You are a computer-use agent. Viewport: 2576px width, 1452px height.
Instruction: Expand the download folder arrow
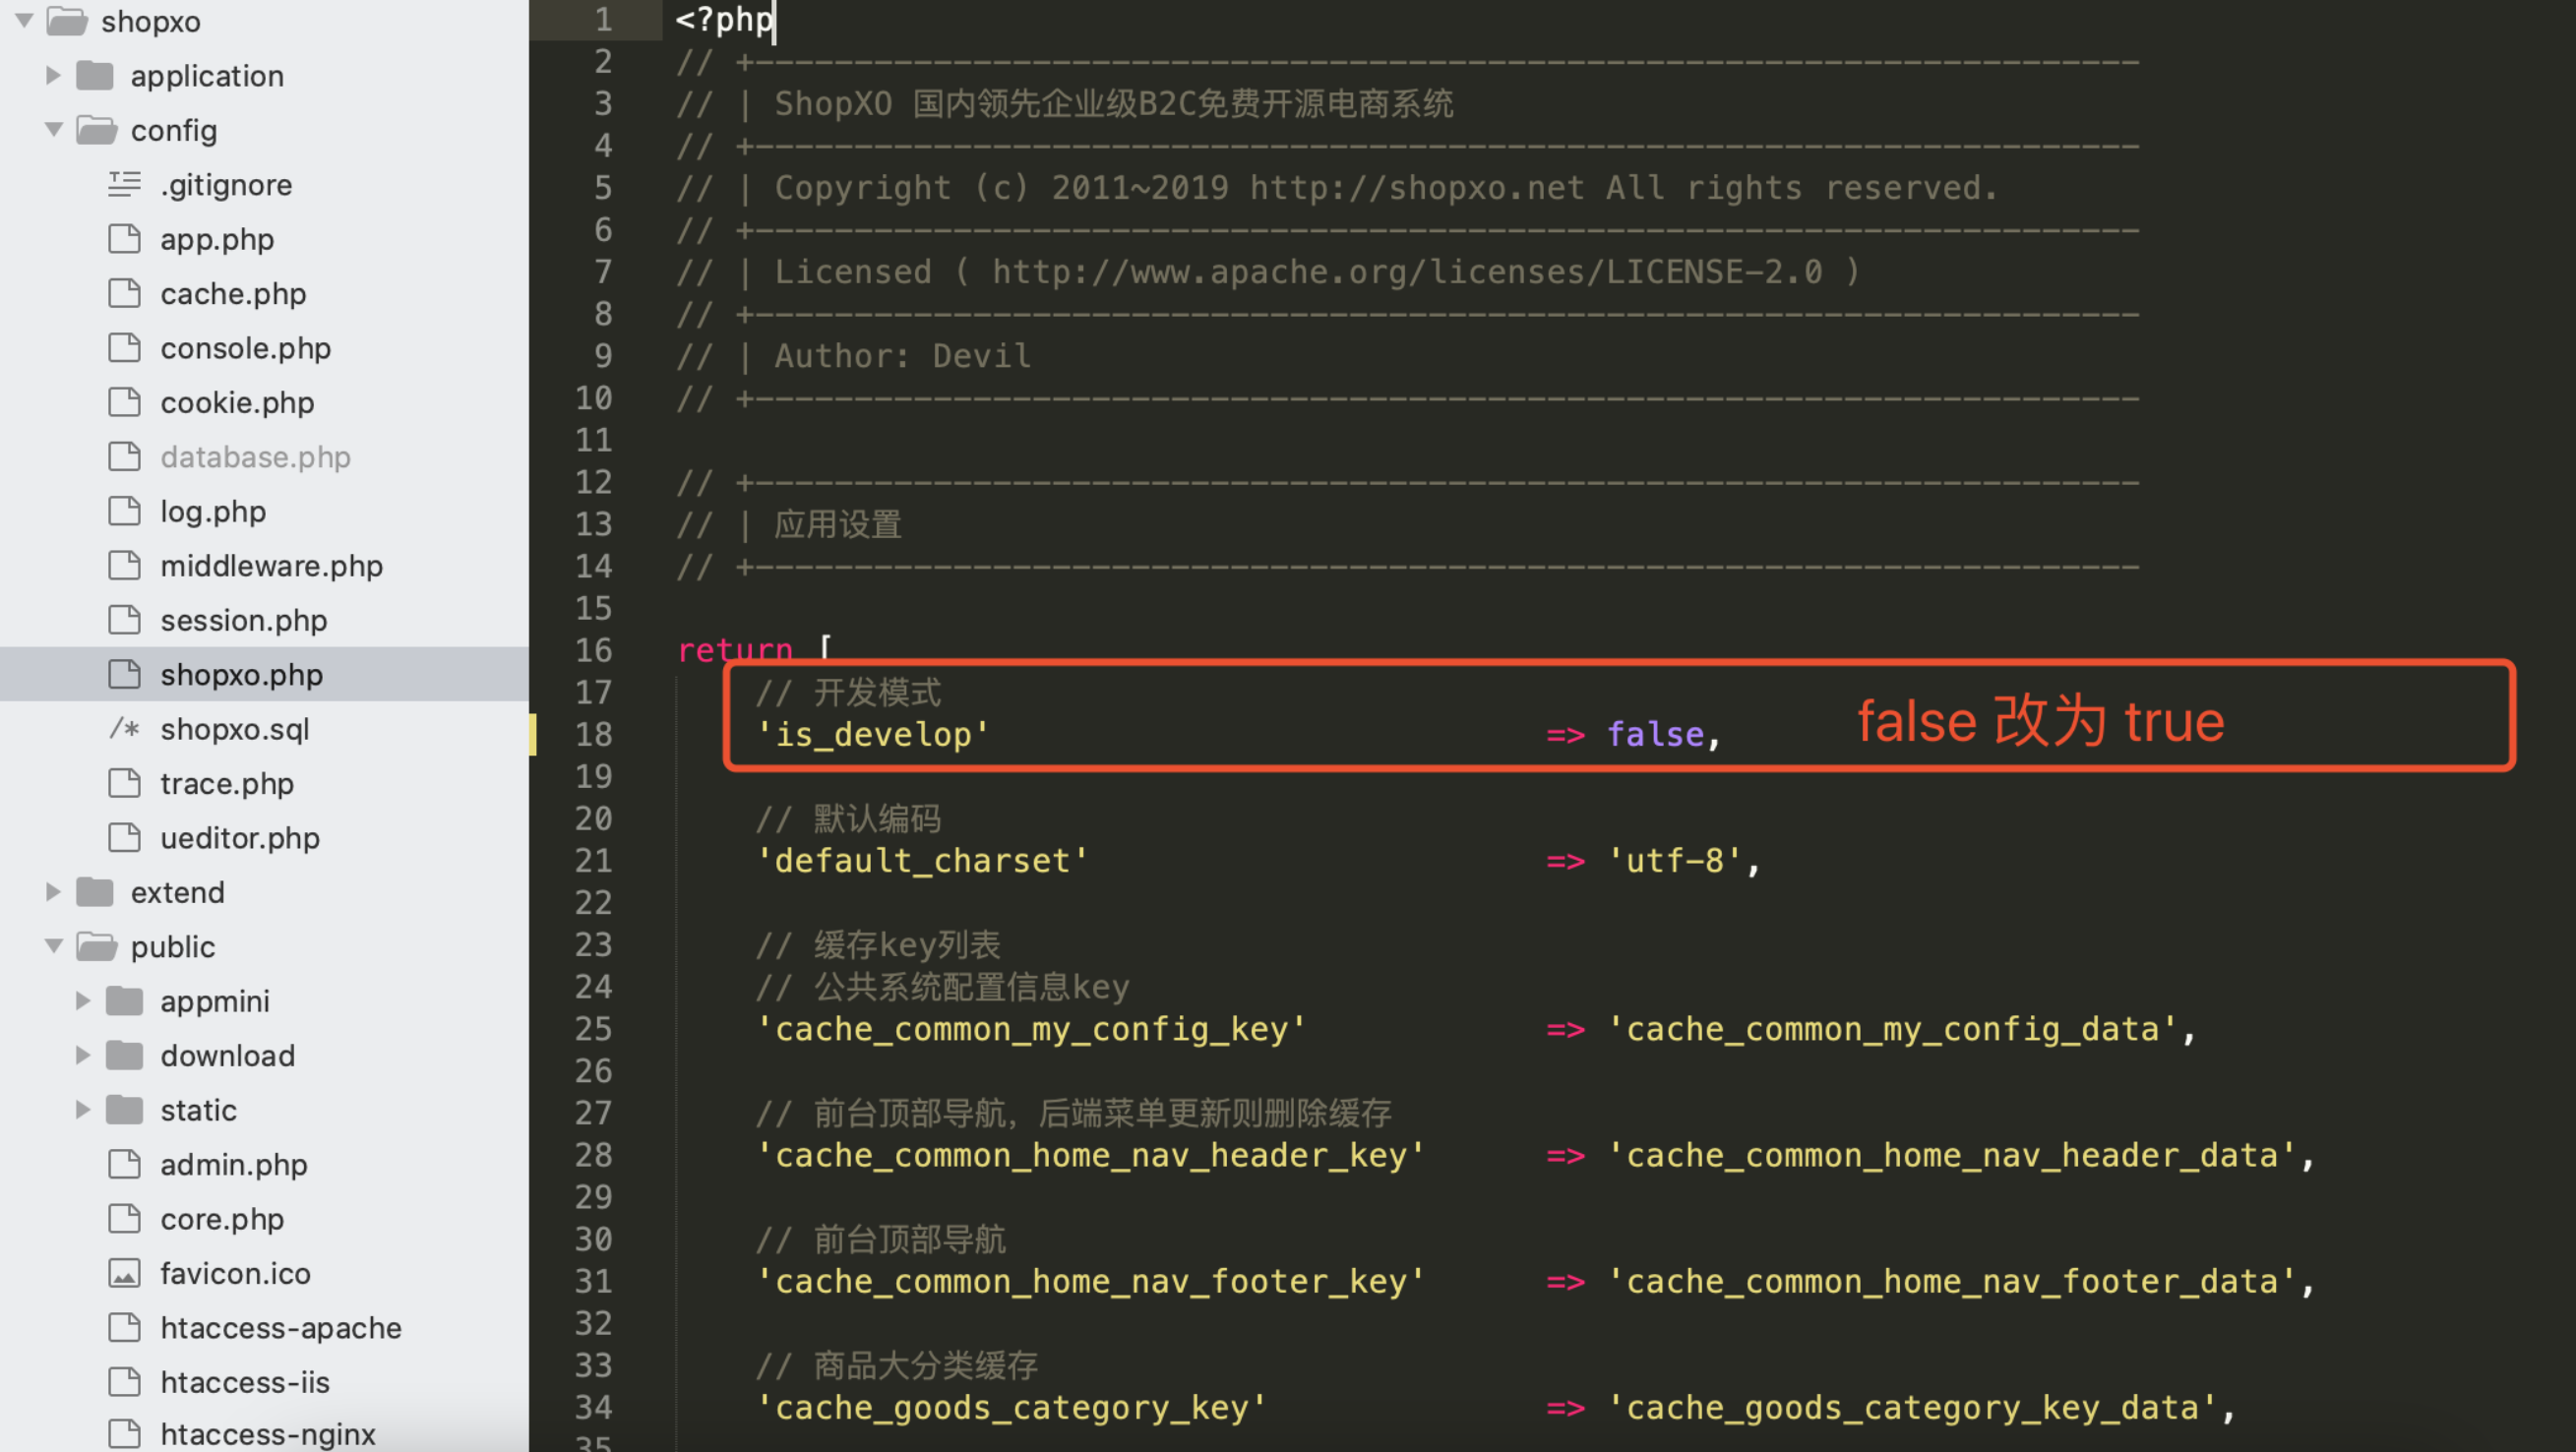coord(83,1054)
